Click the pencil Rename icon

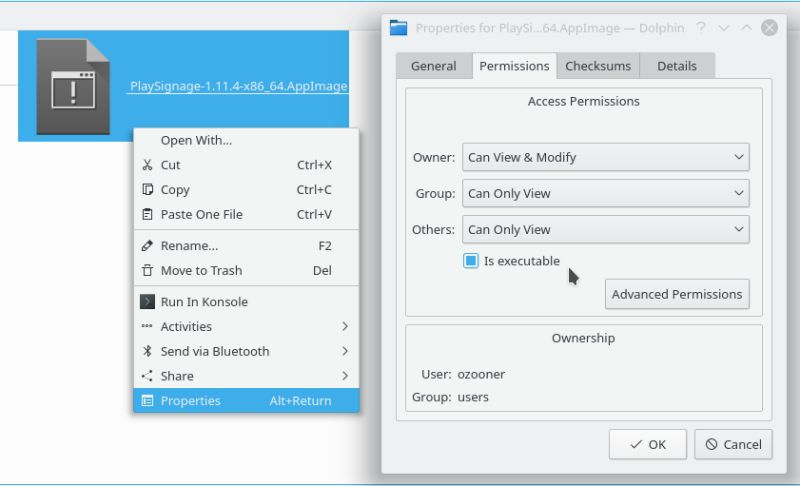point(147,246)
